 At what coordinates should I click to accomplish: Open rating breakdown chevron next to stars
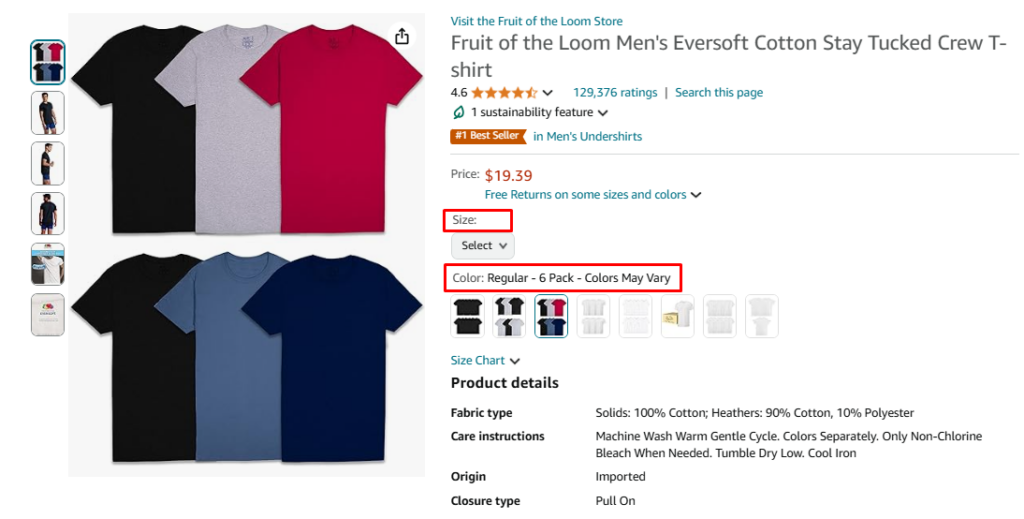(547, 93)
